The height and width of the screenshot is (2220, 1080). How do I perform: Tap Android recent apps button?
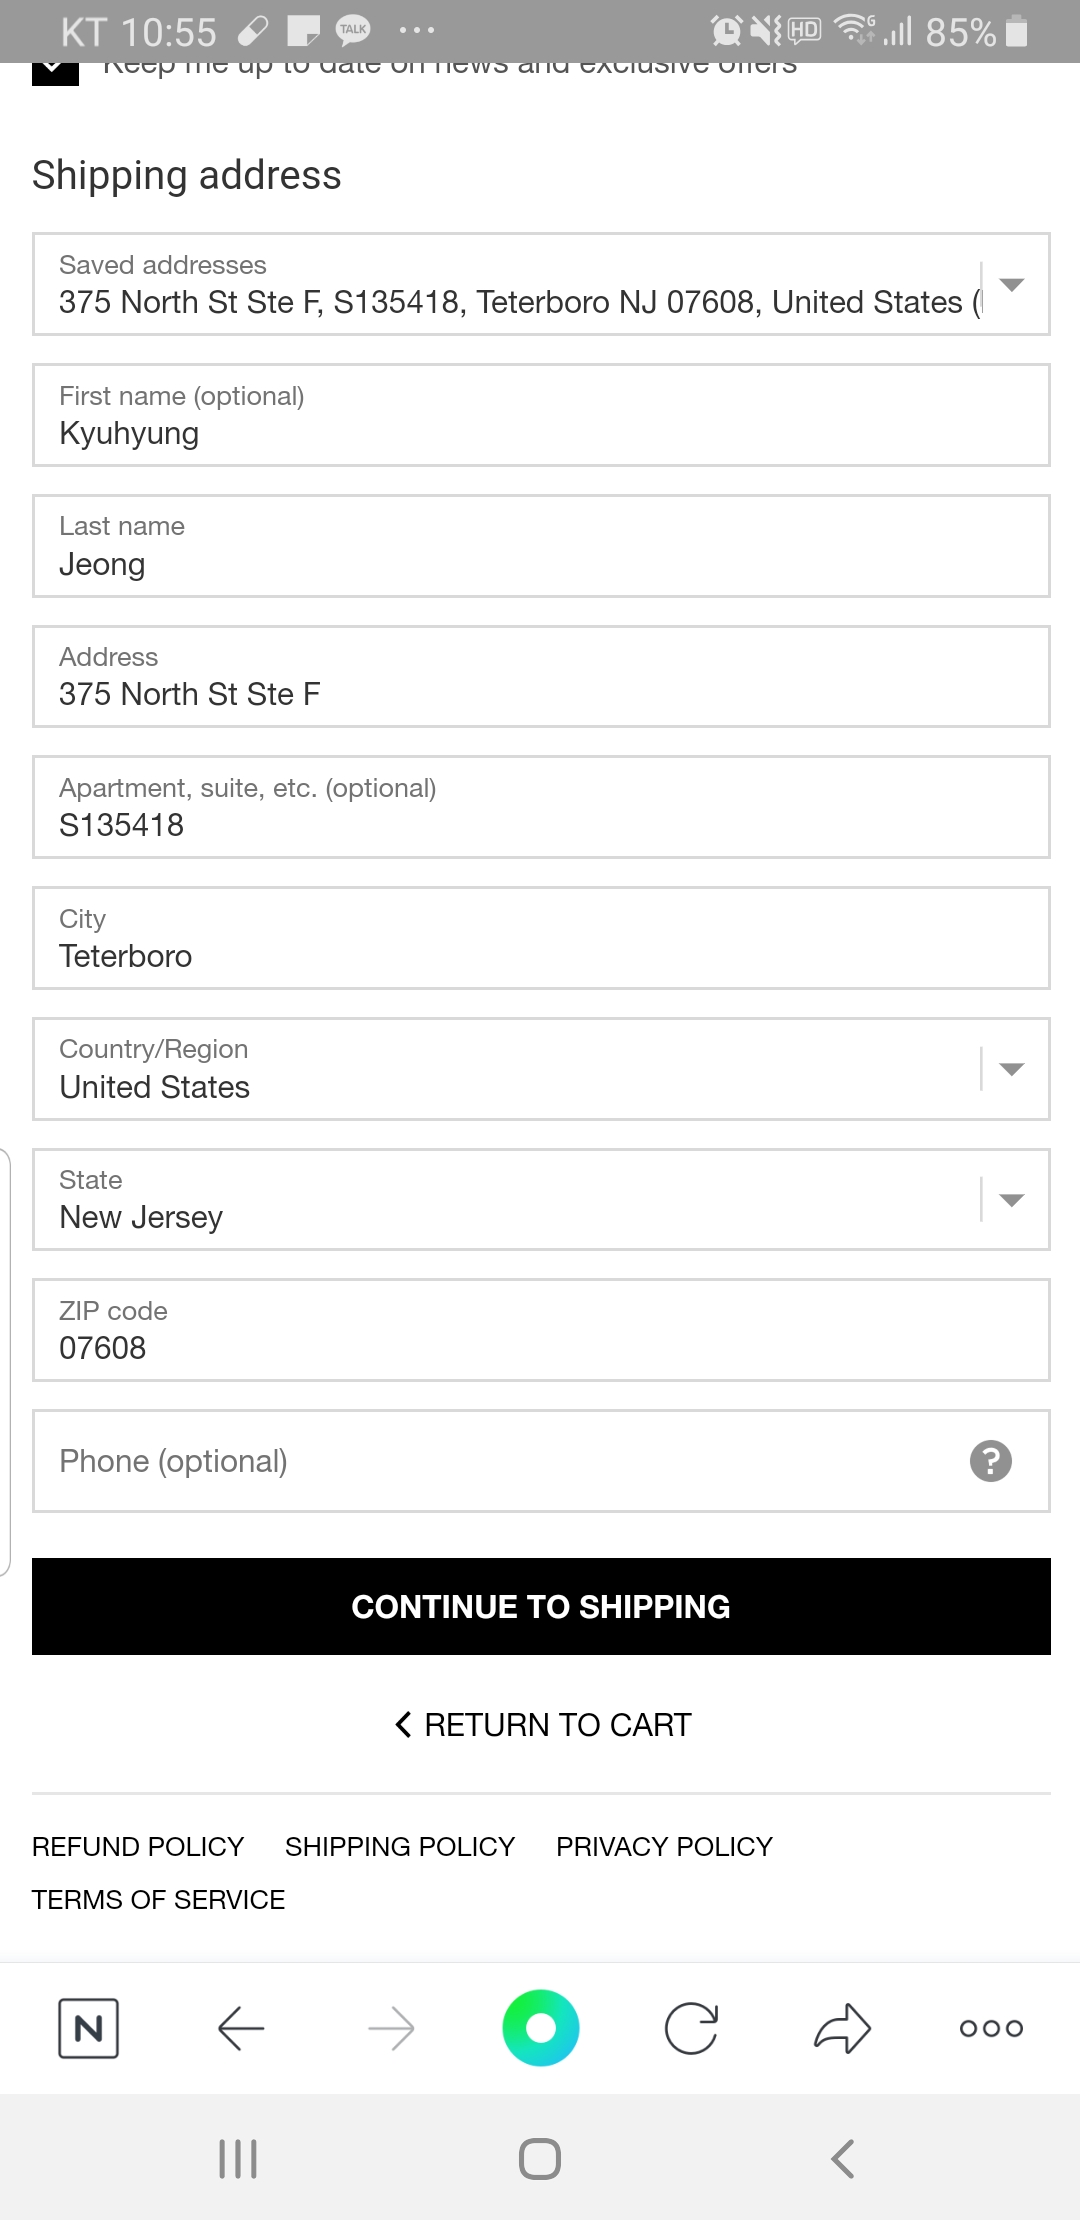click(238, 2159)
